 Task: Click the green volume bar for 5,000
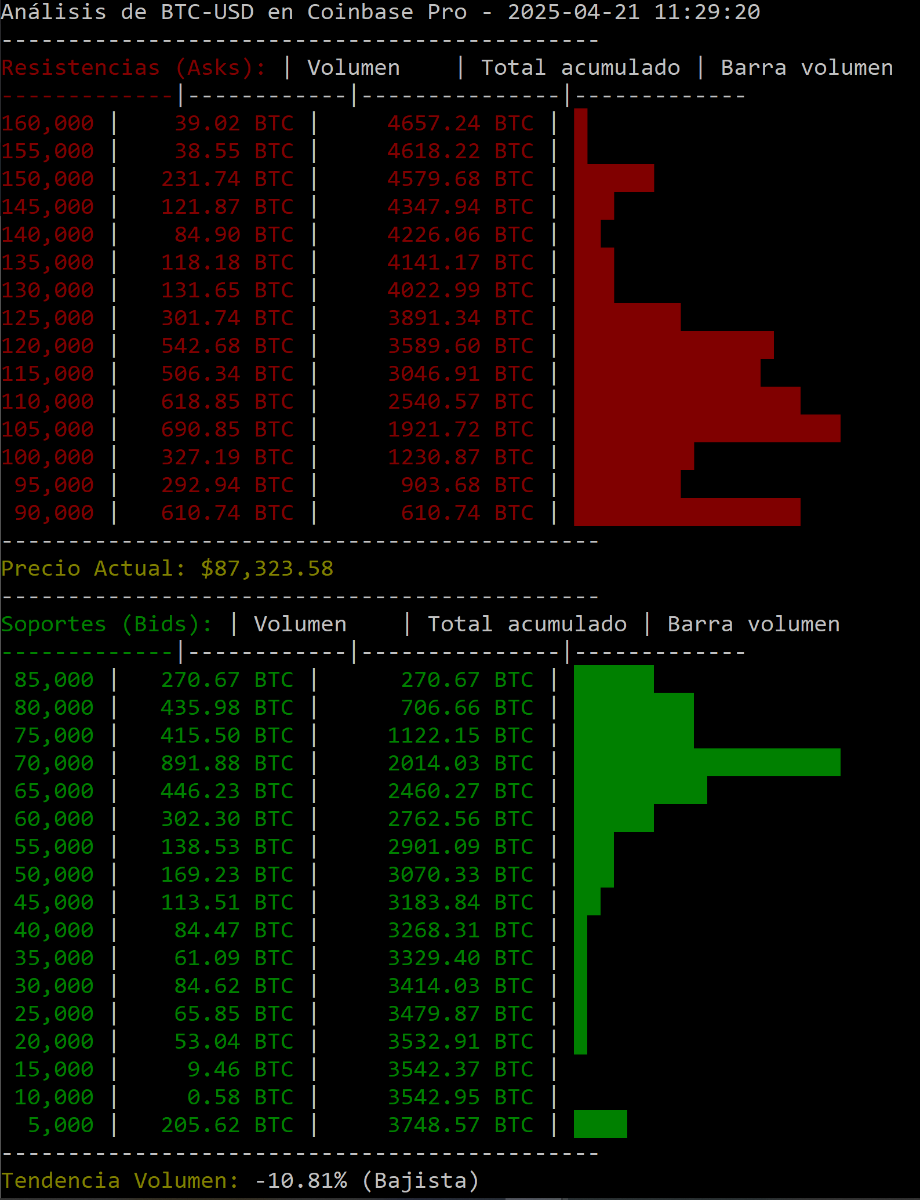(x=600, y=1124)
